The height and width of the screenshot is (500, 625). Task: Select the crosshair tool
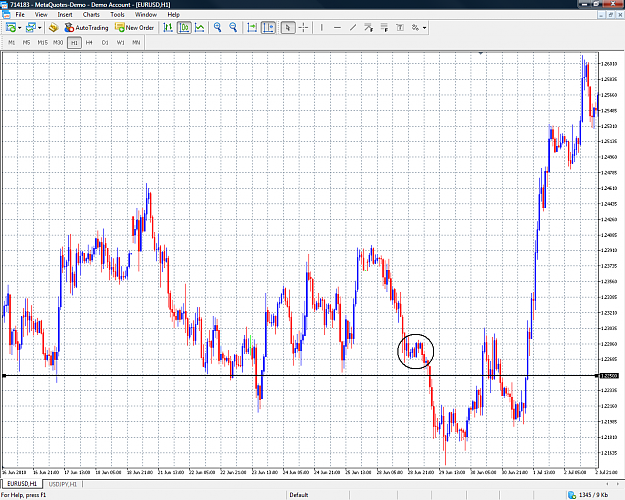tap(303, 28)
